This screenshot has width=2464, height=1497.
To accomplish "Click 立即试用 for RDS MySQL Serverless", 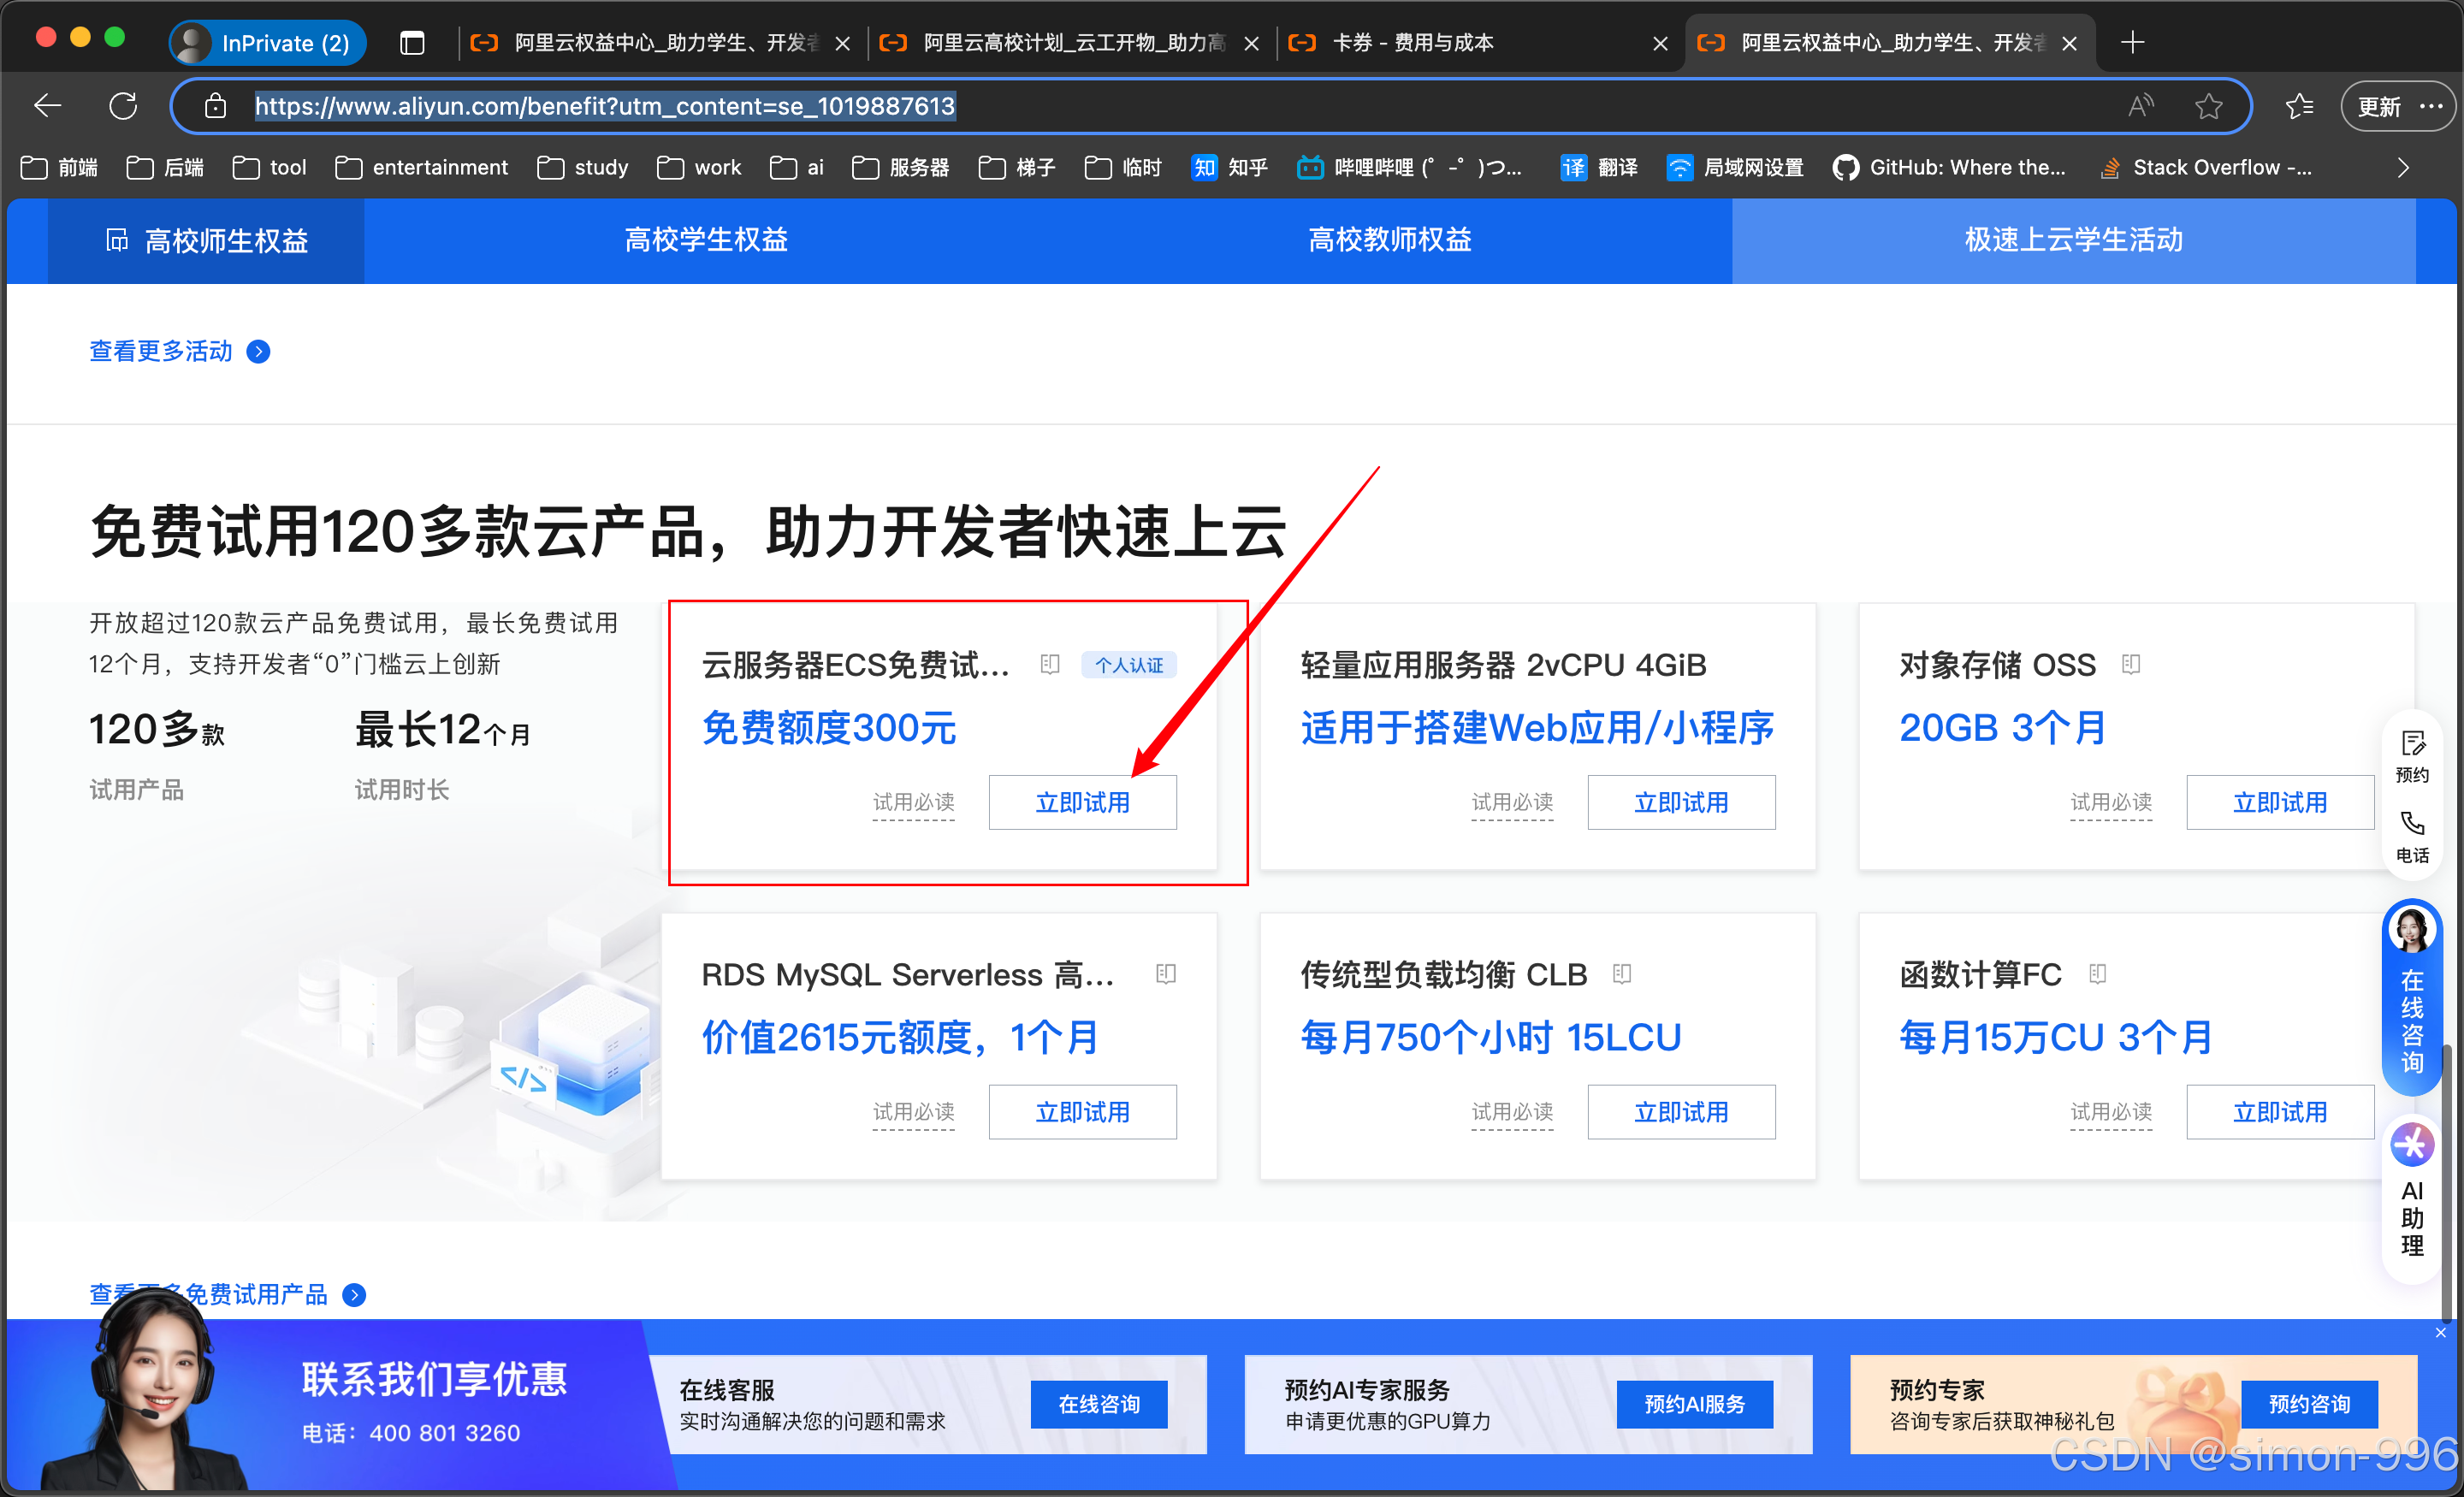I will click(1082, 1111).
